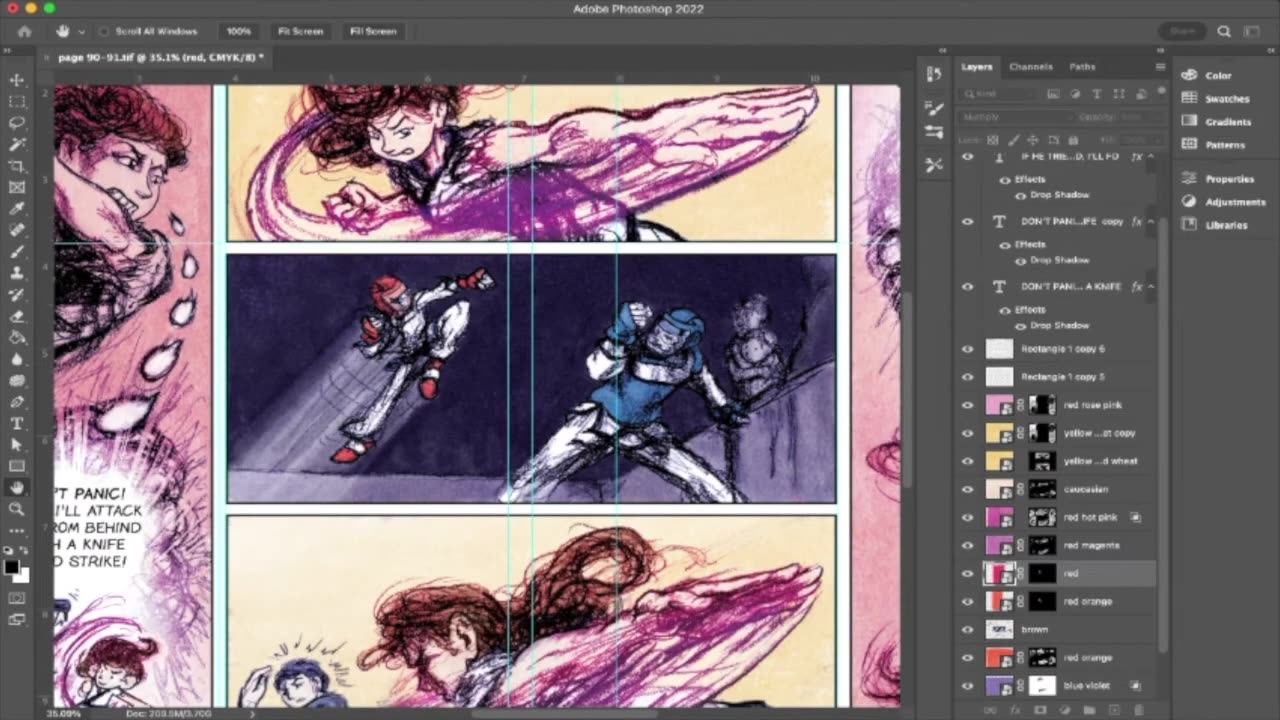Click the Fit Screen button
1280x720 pixels.
pyautogui.click(x=300, y=31)
